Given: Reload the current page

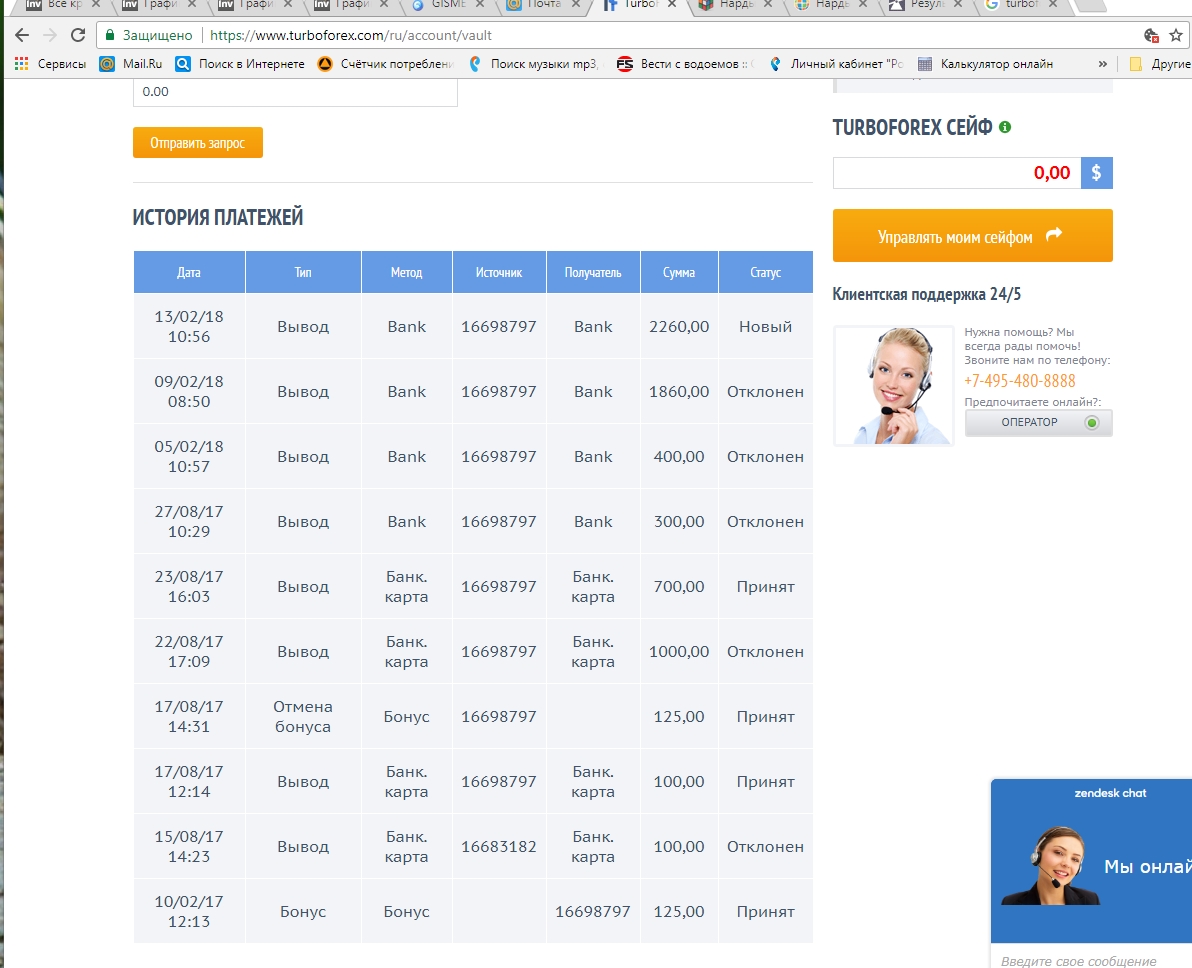Looking at the screenshot, I should tap(78, 35).
